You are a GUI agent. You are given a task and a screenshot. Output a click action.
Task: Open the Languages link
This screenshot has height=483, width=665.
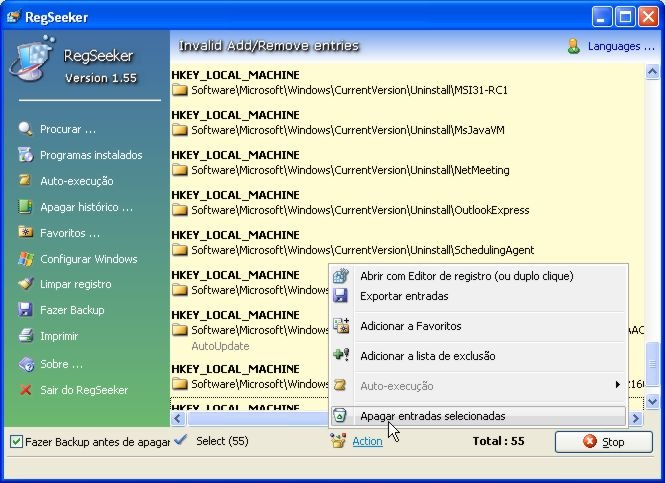coord(621,46)
